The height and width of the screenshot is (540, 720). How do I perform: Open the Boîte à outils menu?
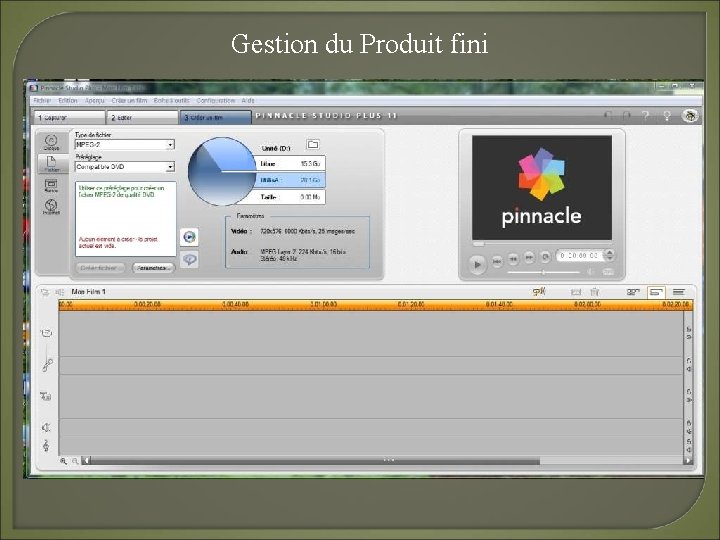click(172, 101)
